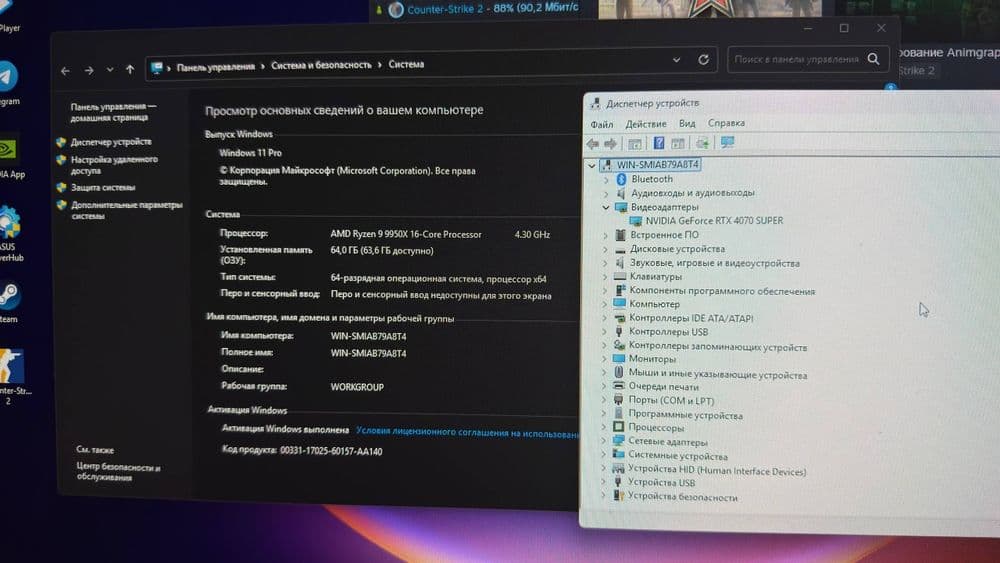The width and height of the screenshot is (1000, 563).
Task: Select Компоненты программного обеспечения row
Action: click(x=722, y=291)
